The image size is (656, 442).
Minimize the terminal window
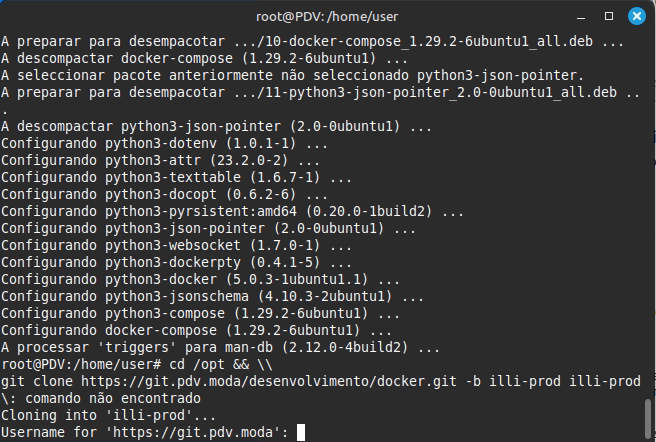[581, 17]
